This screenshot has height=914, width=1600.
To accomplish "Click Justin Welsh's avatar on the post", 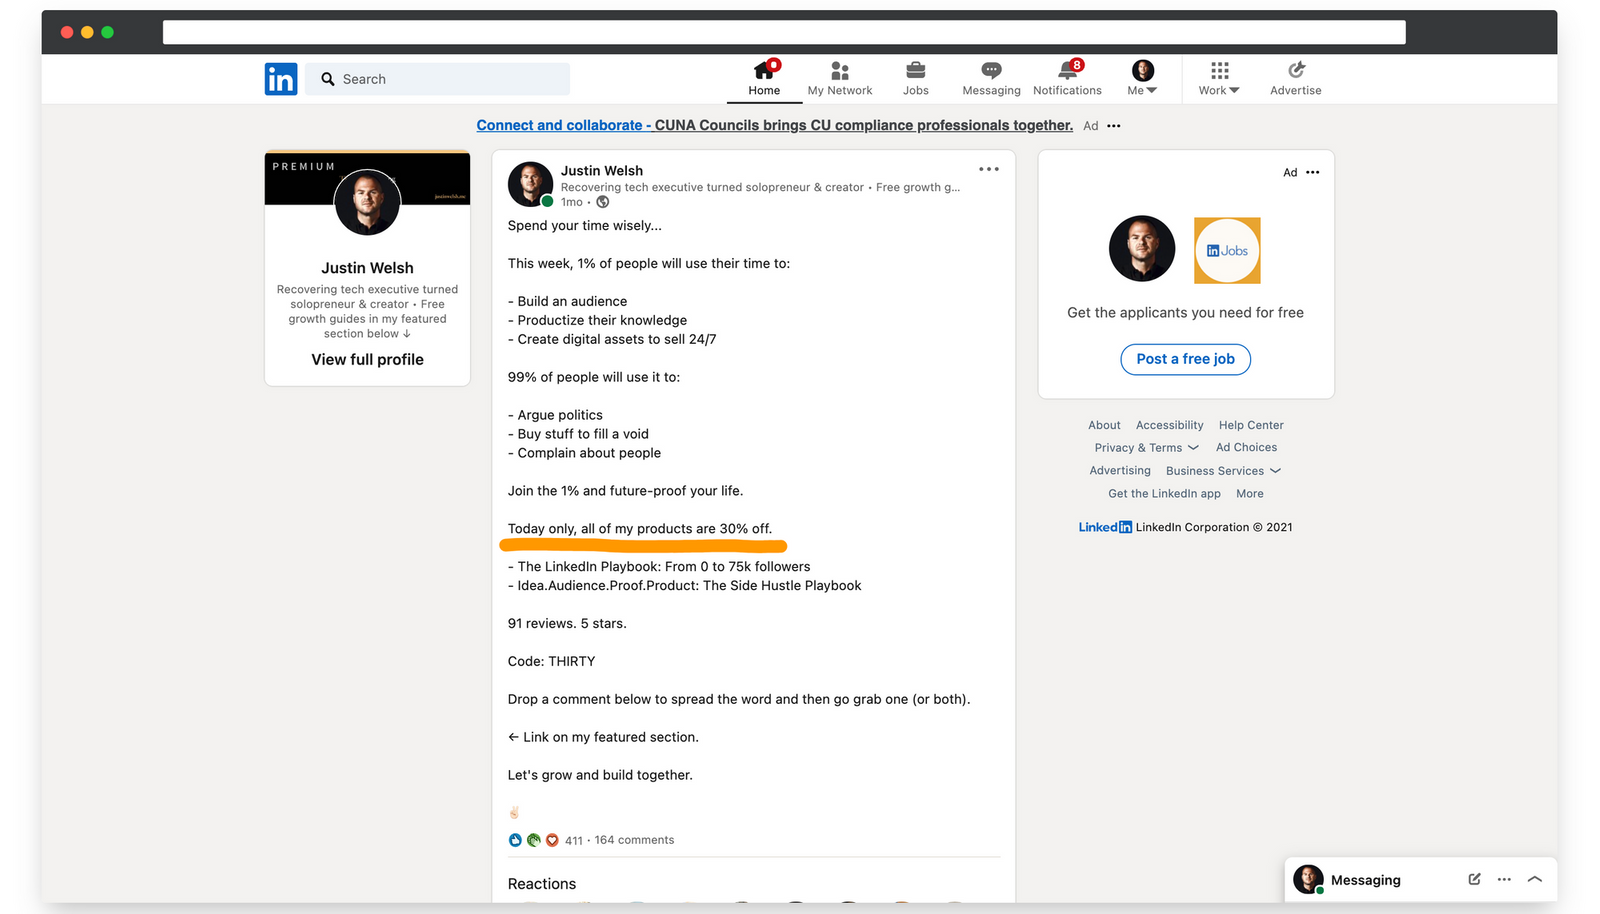I will click(x=530, y=184).
